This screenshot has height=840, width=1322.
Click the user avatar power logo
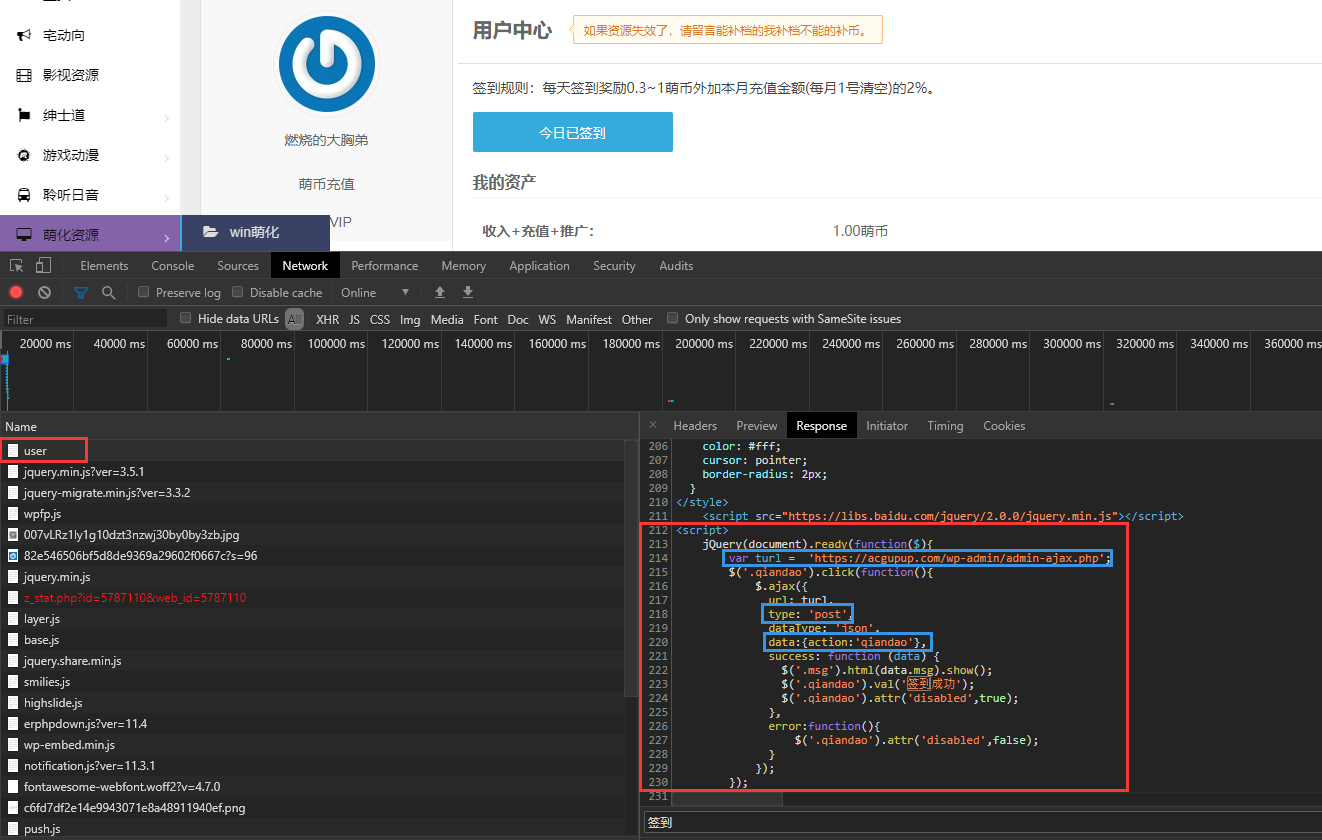click(x=326, y=64)
